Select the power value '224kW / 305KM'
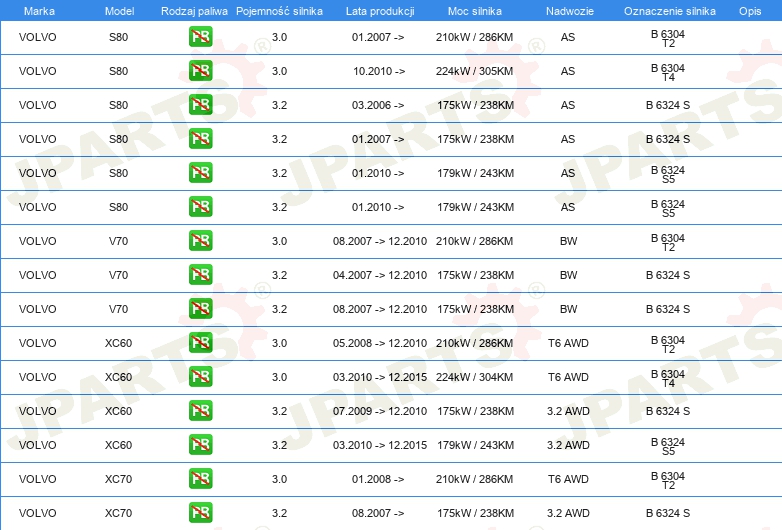Screen dimensions: 782x530 474,71
